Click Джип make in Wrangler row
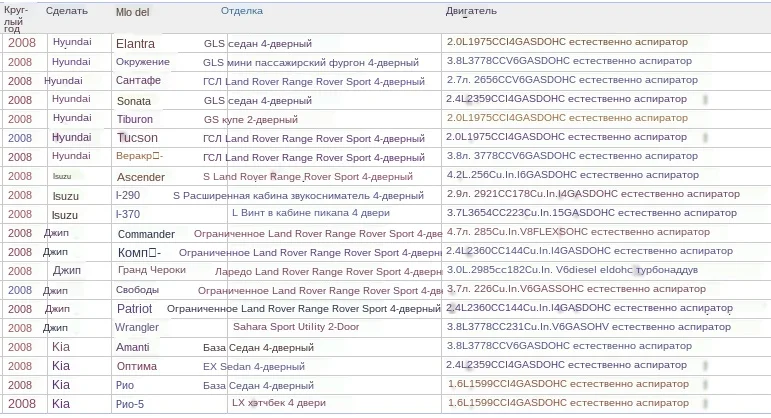The image size is (771, 418). click(x=55, y=328)
